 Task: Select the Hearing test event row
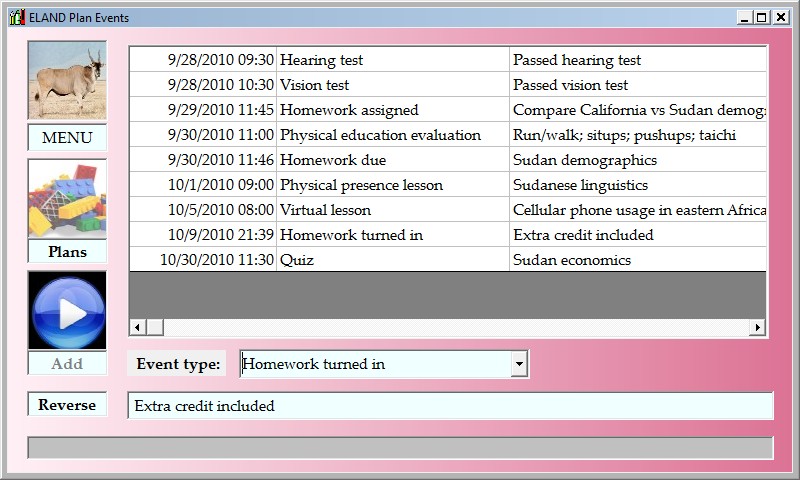point(391,60)
